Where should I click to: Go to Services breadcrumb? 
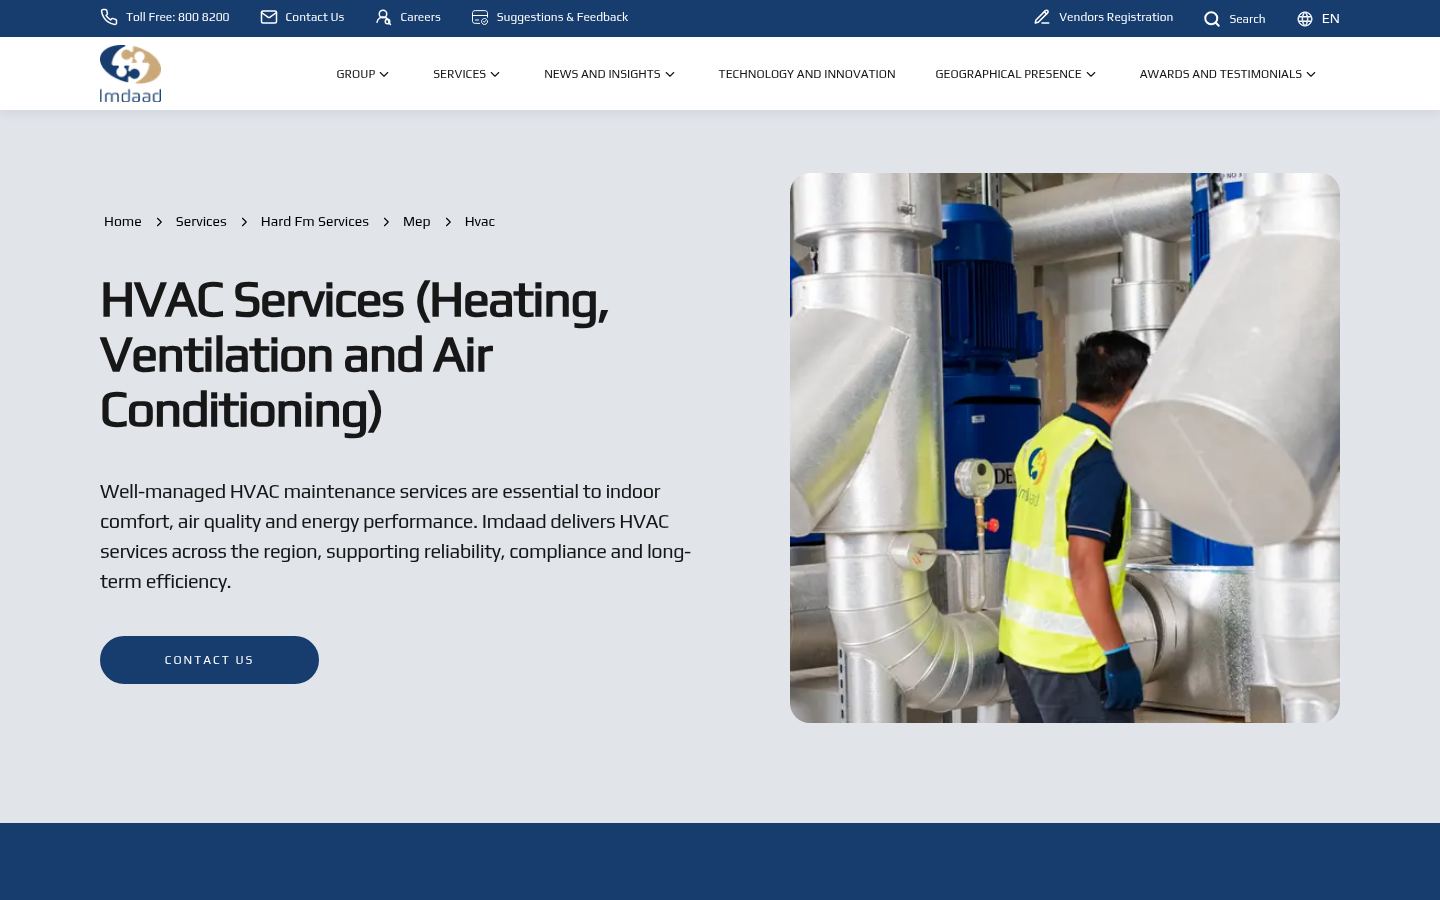click(x=201, y=221)
